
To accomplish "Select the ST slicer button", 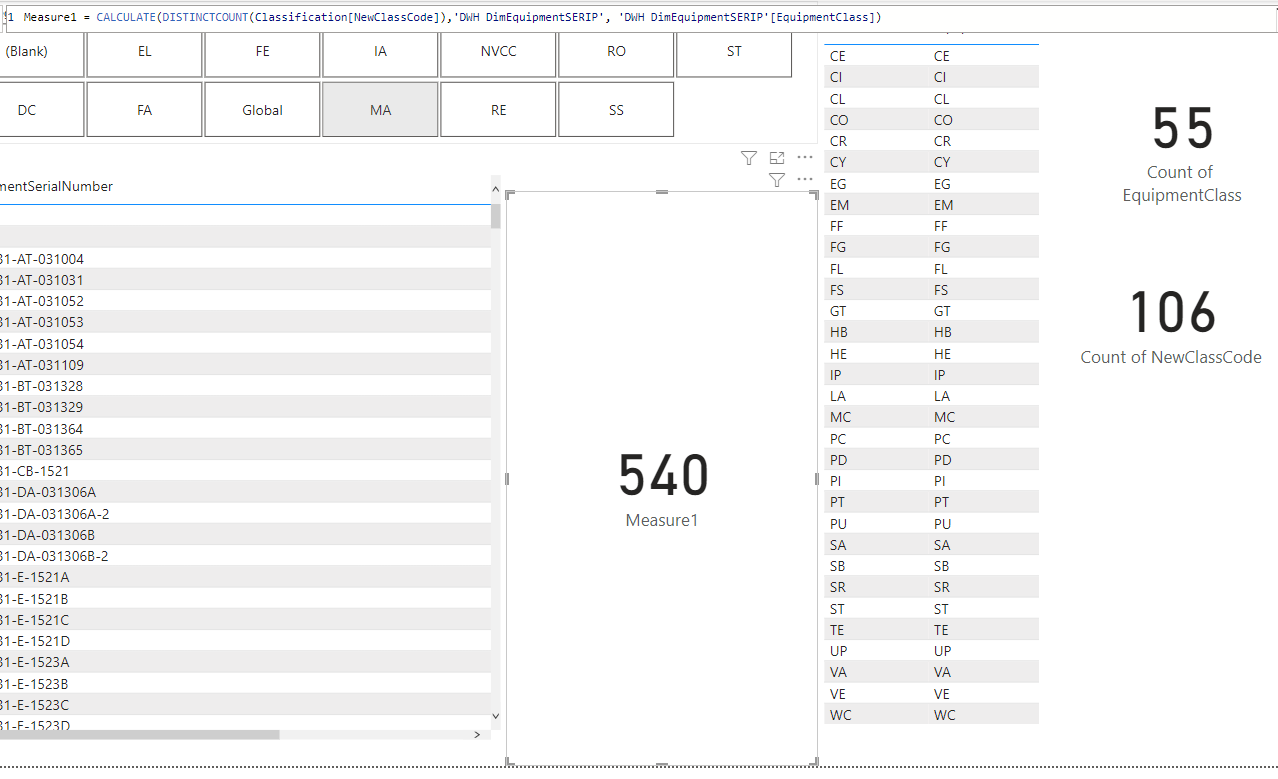I will [734, 52].
